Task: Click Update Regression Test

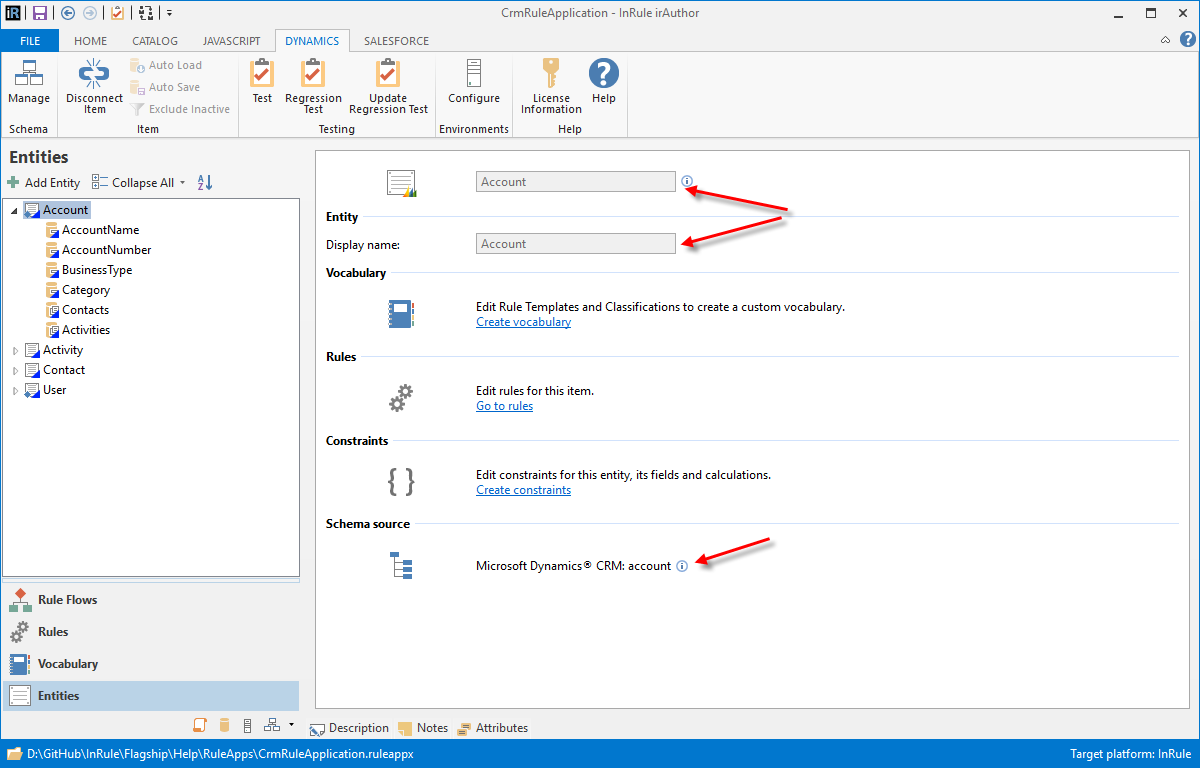Action: coord(388,87)
